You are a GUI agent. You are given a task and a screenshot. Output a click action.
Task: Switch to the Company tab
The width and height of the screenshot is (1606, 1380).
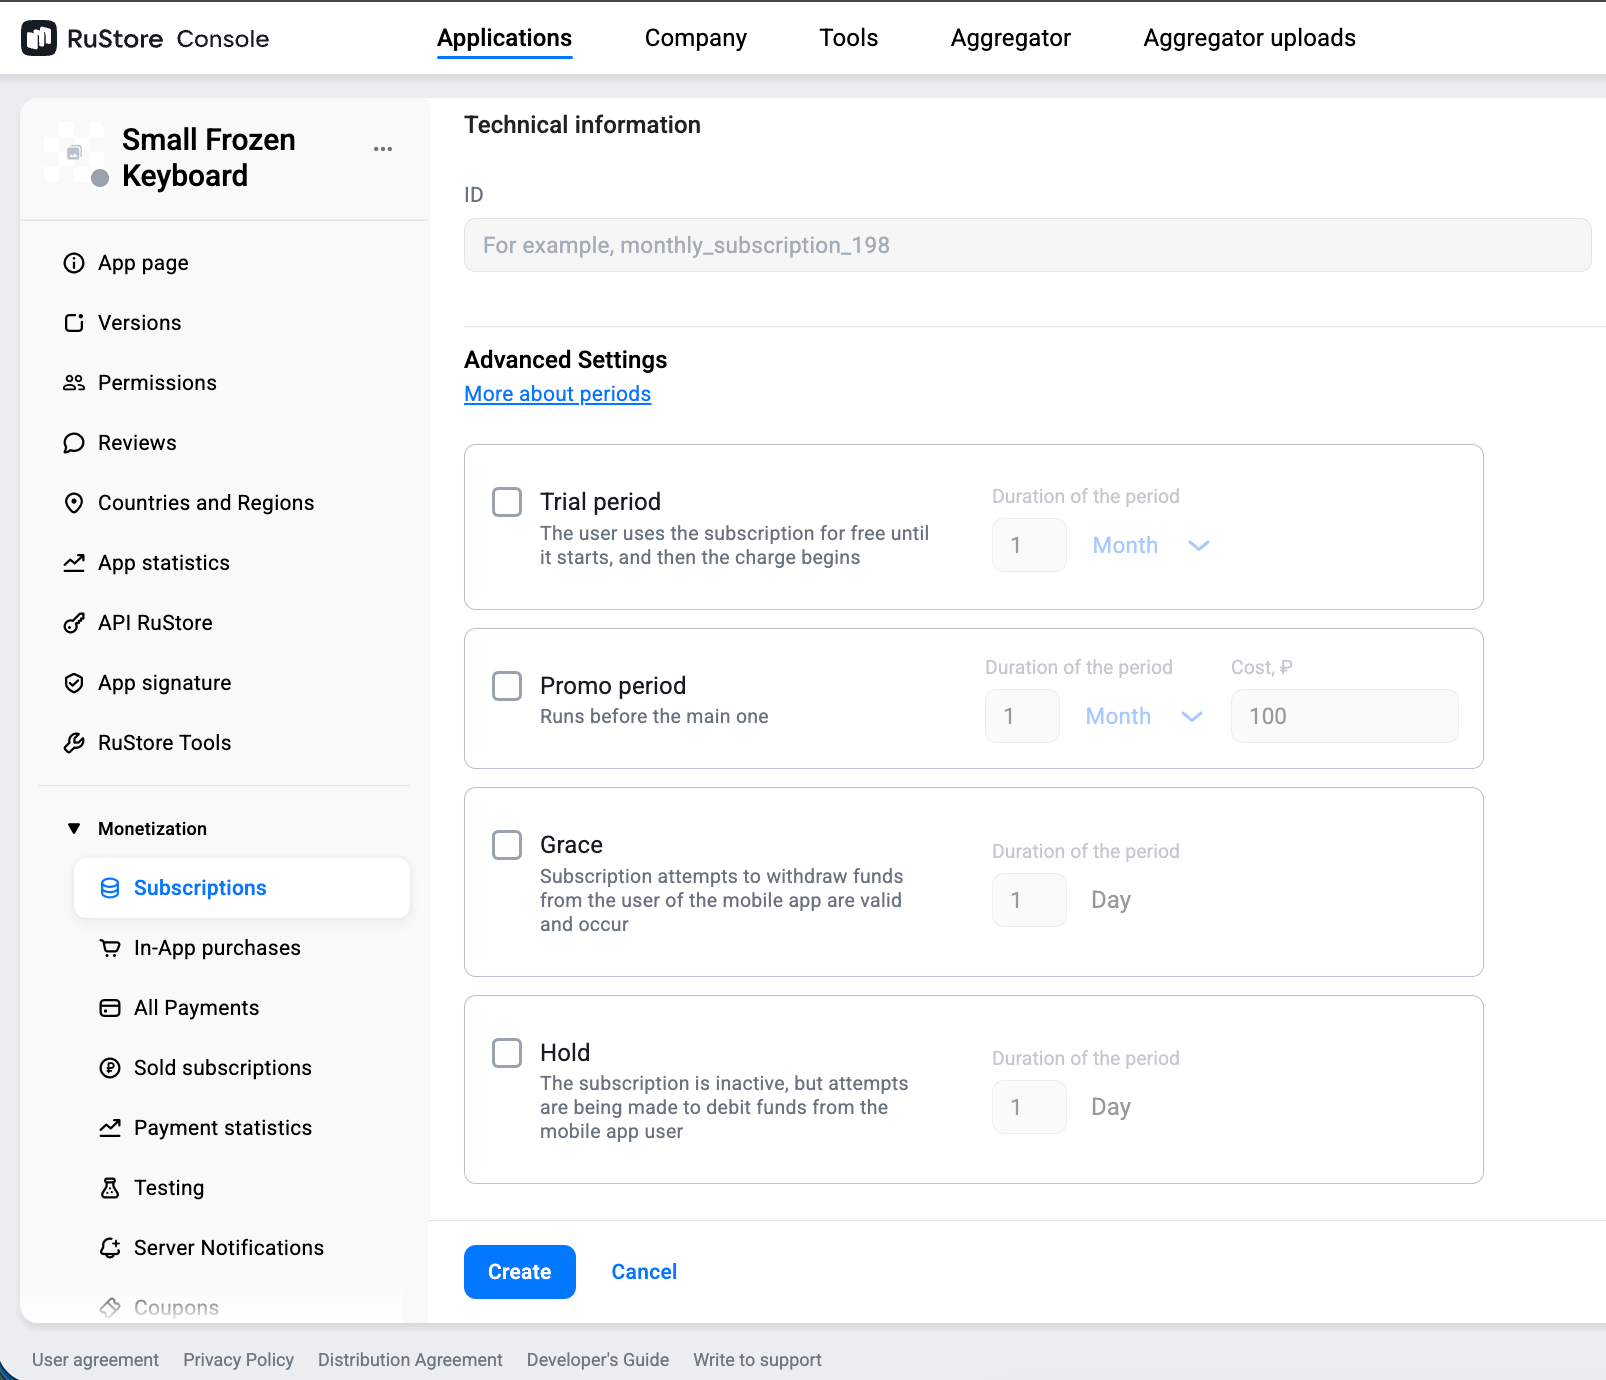(x=695, y=38)
